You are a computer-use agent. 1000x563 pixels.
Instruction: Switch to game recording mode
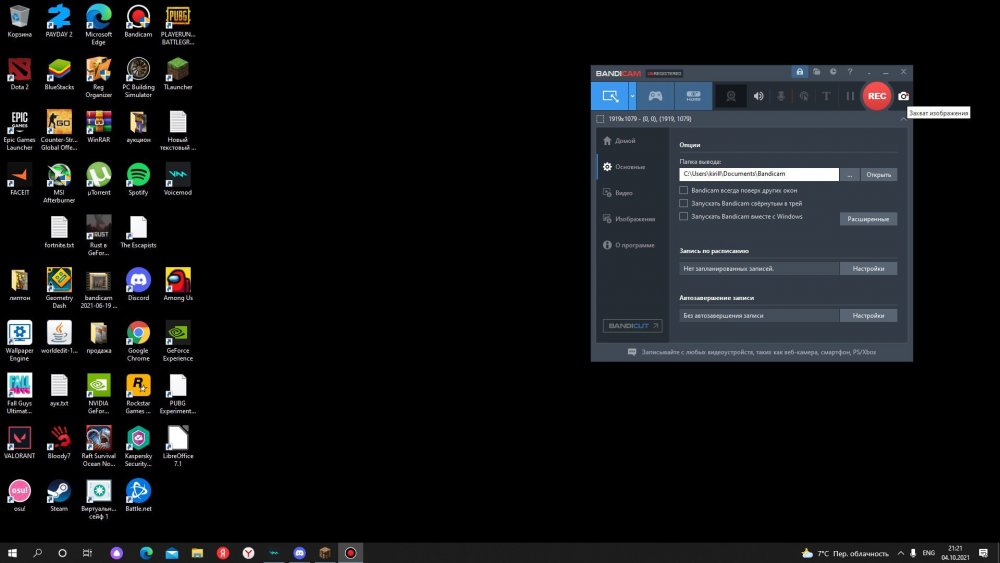[x=655, y=96]
